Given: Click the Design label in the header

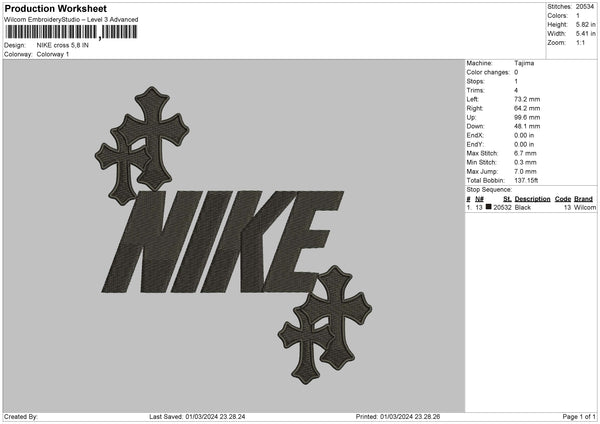Looking at the screenshot, I should click(x=15, y=45).
